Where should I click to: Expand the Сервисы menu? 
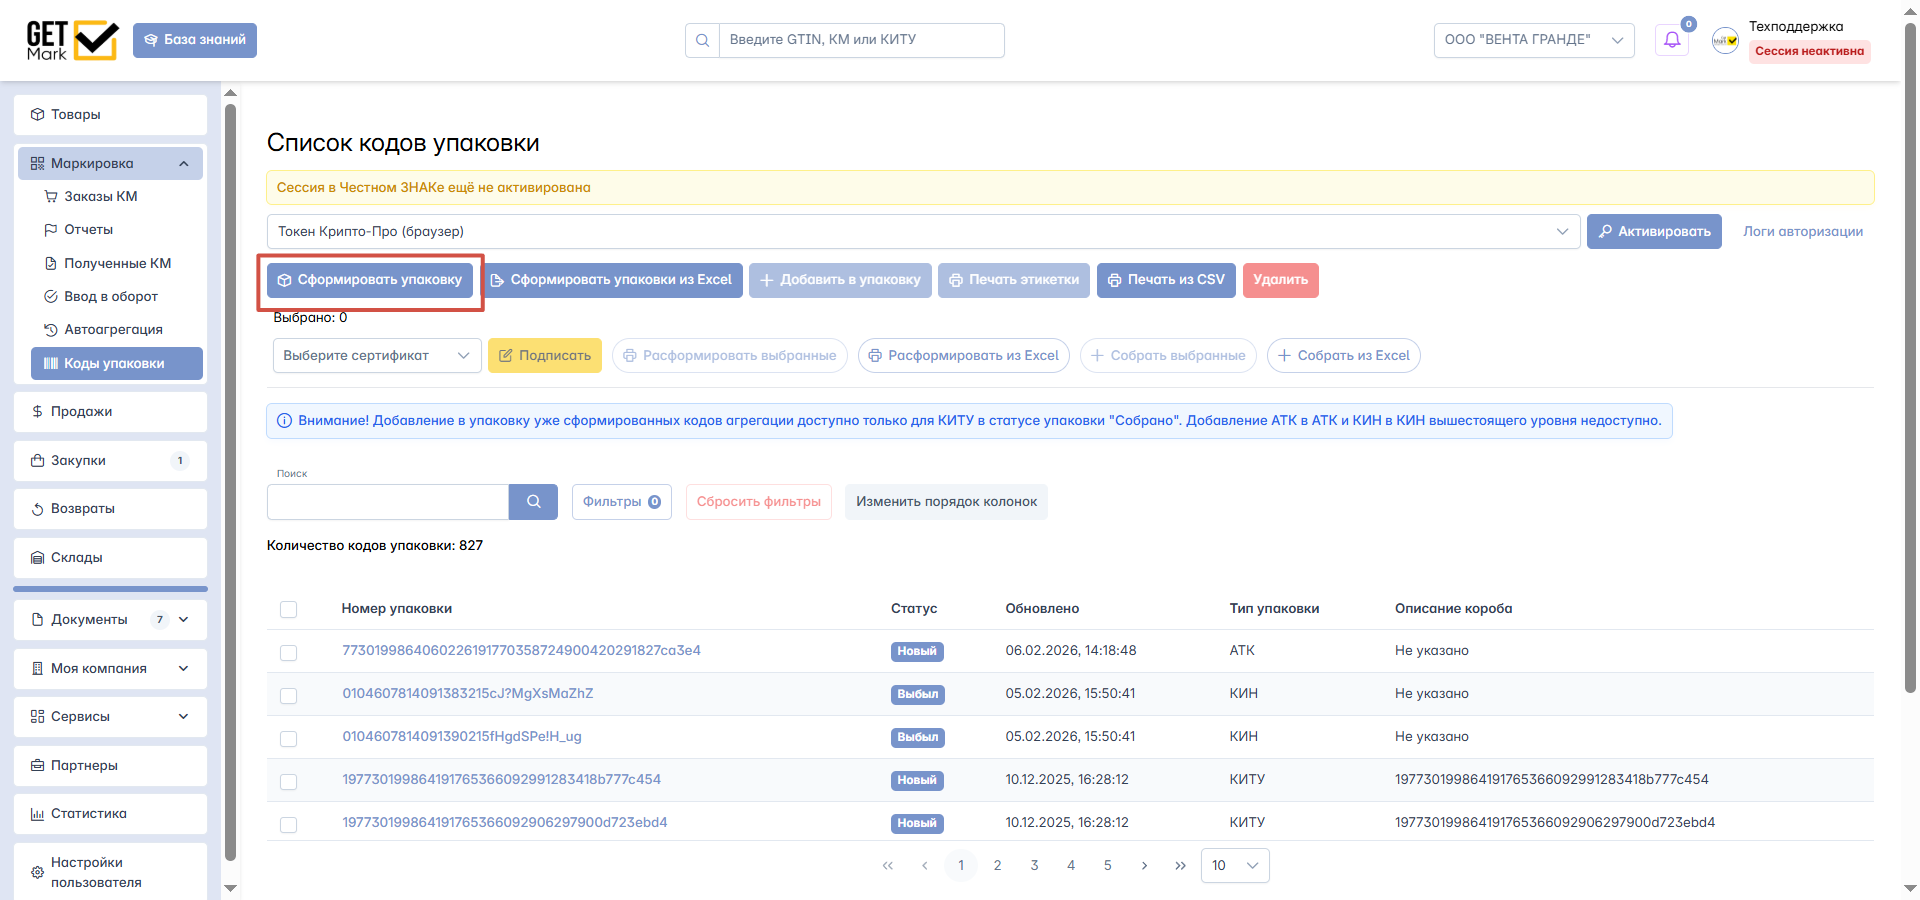click(110, 717)
